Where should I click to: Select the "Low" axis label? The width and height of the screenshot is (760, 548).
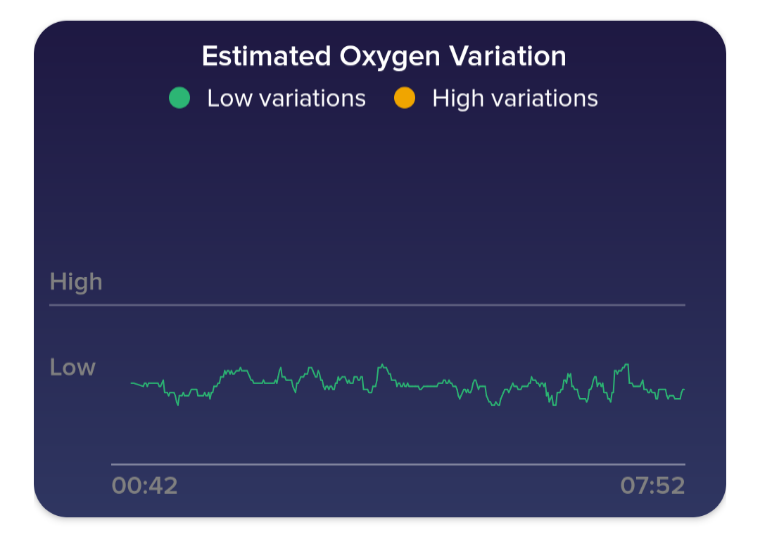pos(73,367)
